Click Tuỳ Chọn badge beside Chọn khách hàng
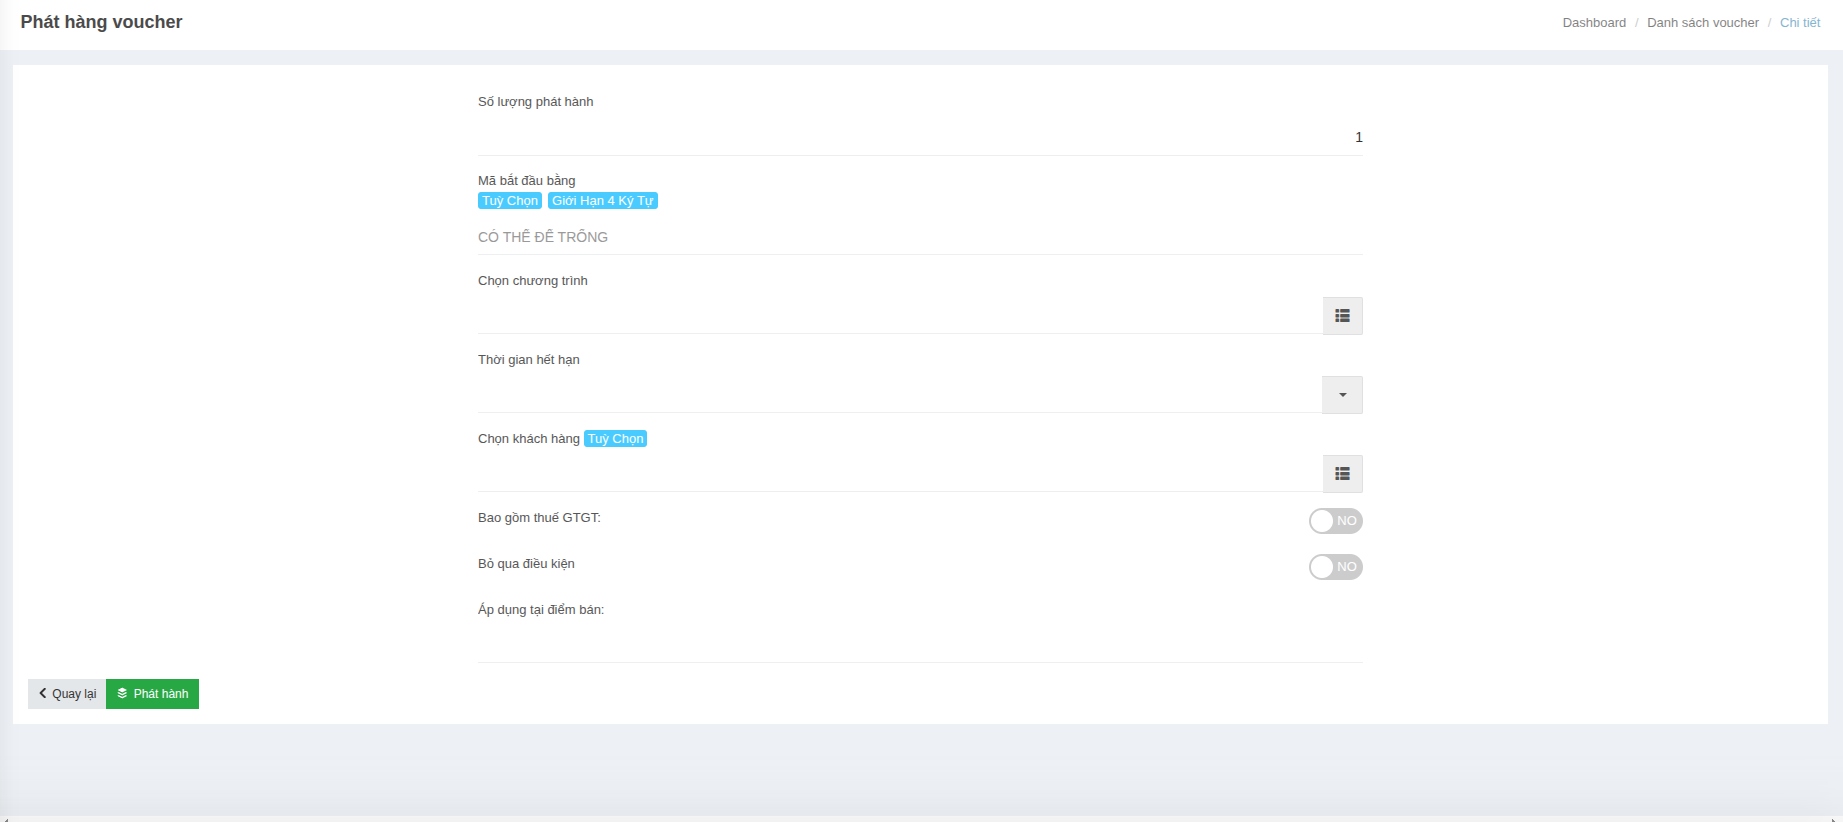This screenshot has height=822, width=1843. point(615,439)
